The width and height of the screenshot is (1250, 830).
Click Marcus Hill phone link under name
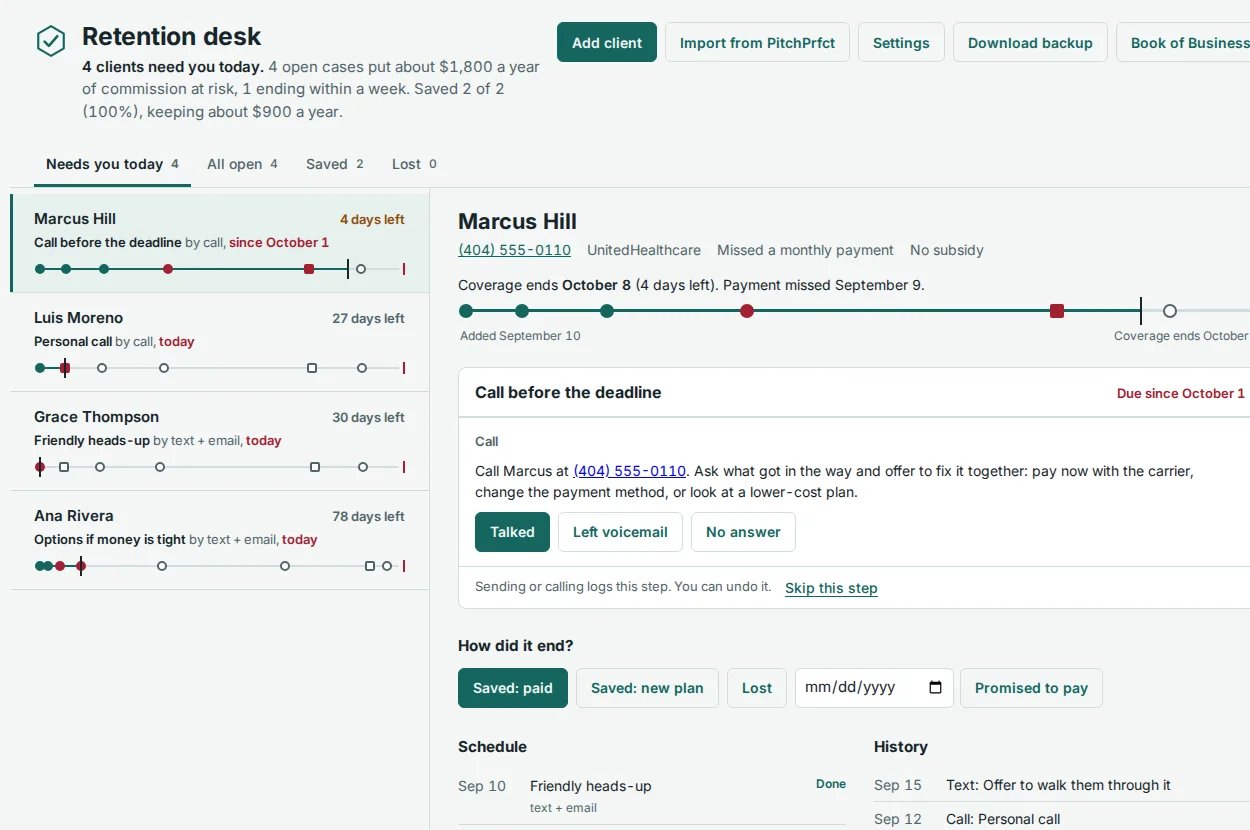[x=514, y=250]
